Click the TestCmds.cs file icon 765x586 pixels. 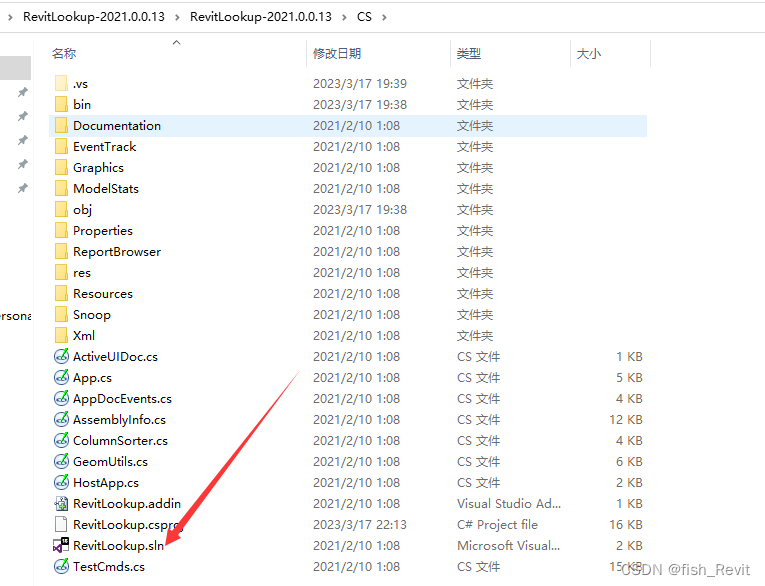(61, 566)
